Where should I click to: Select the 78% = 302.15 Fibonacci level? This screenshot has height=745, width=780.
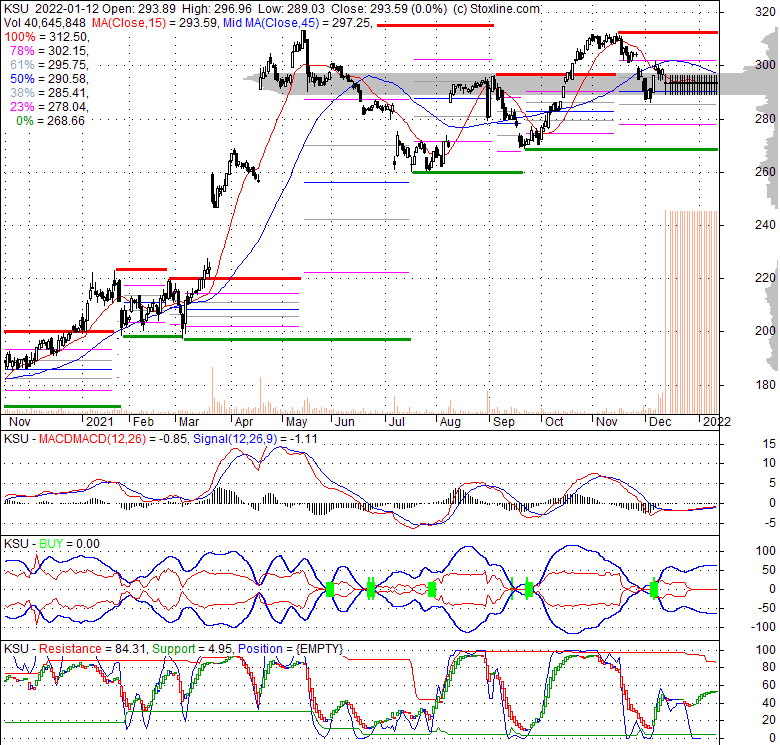pos(48,51)
